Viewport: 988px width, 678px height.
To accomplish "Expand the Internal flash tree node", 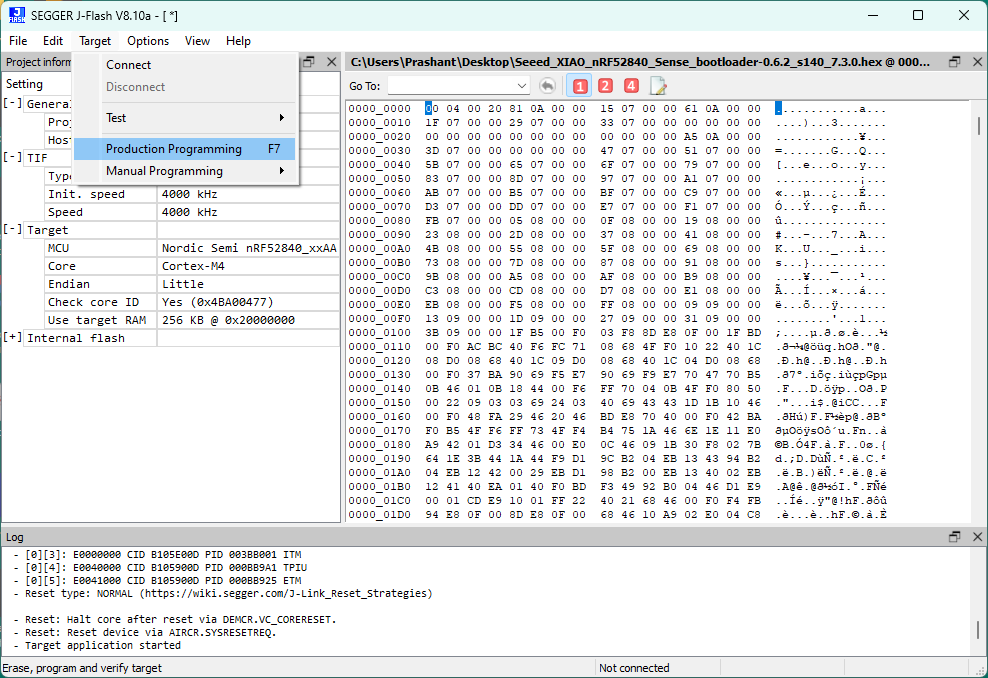I will [x=13, y=337].
